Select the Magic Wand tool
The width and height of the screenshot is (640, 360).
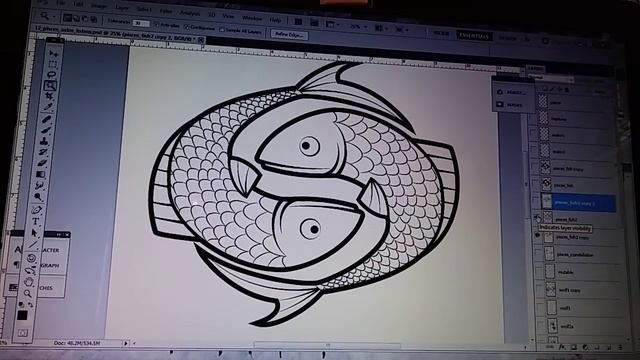[x=51, y=85]
